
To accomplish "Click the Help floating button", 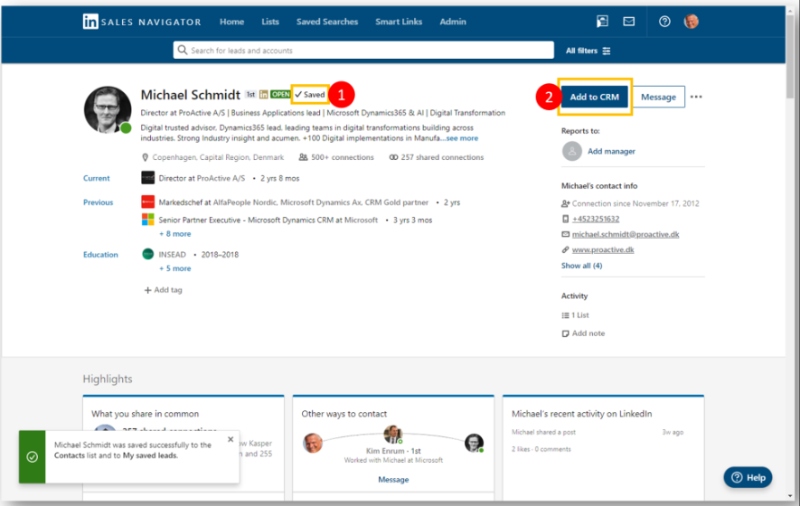I will tap(748, 477).
